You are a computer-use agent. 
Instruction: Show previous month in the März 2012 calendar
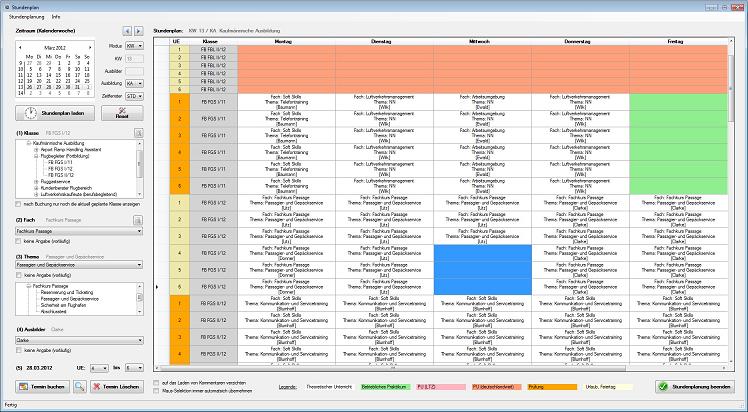coord(21,48)
